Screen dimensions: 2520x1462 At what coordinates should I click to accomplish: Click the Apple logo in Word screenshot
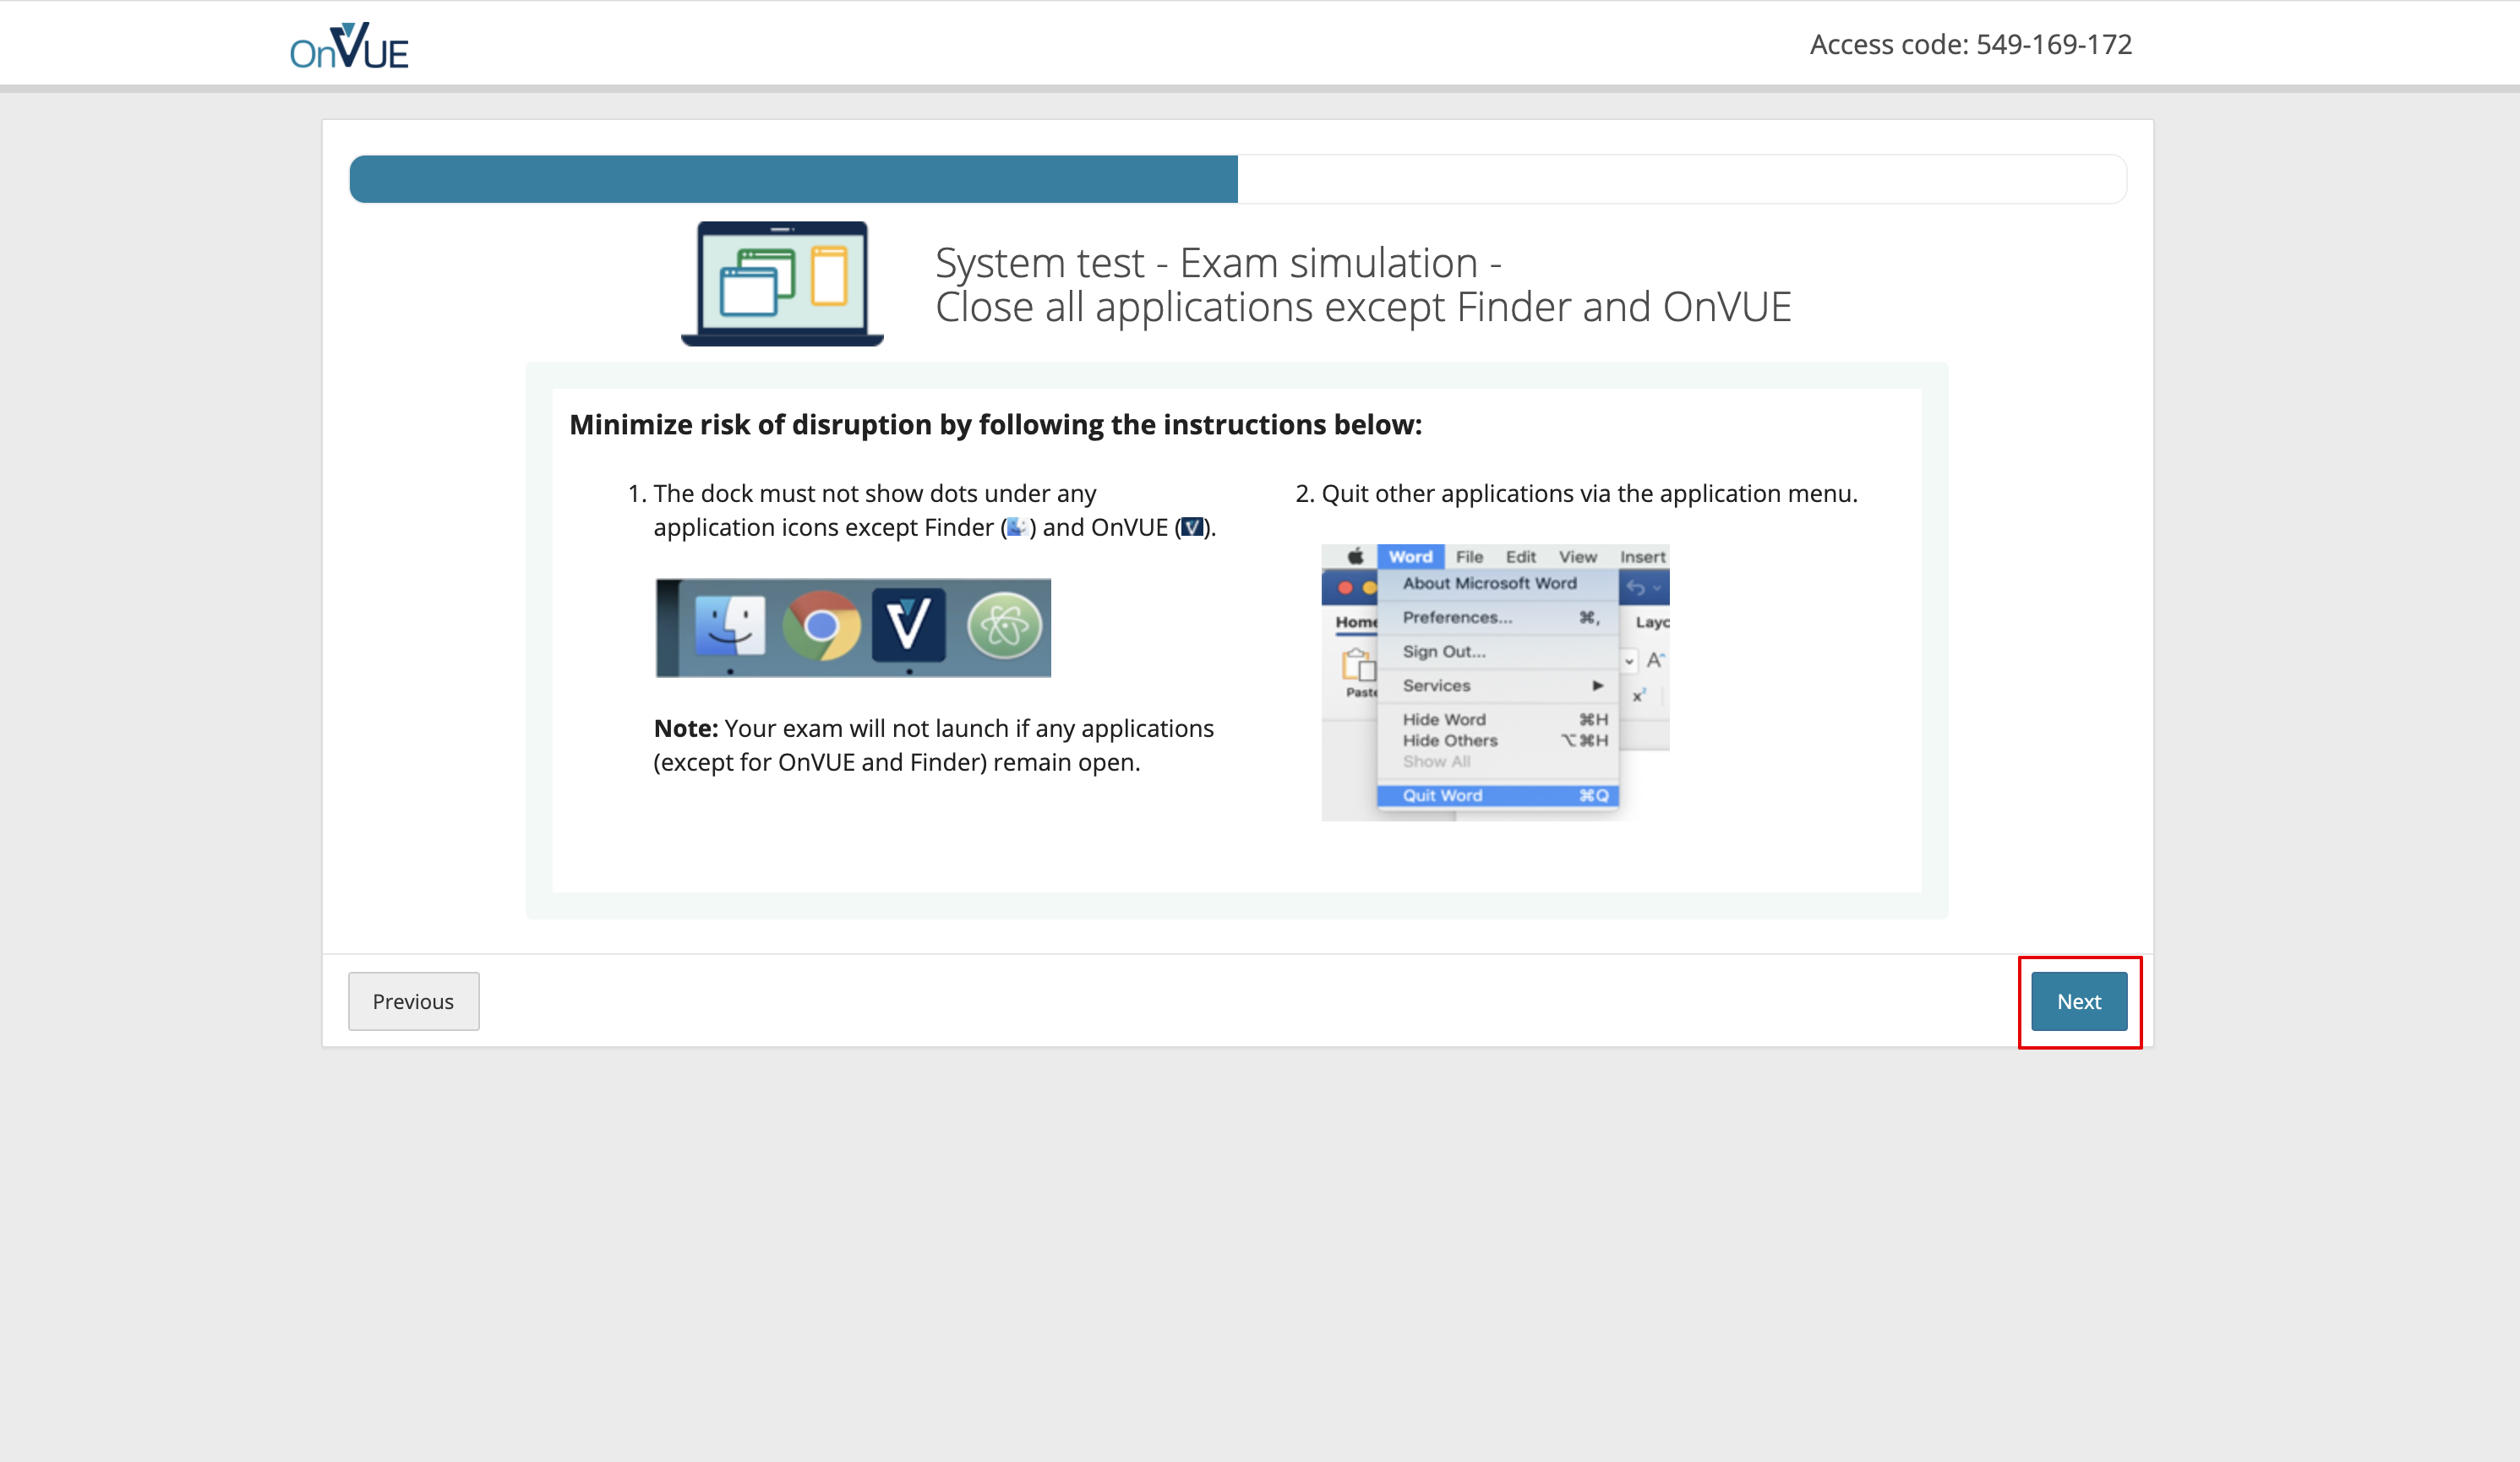click(1355, 557)
